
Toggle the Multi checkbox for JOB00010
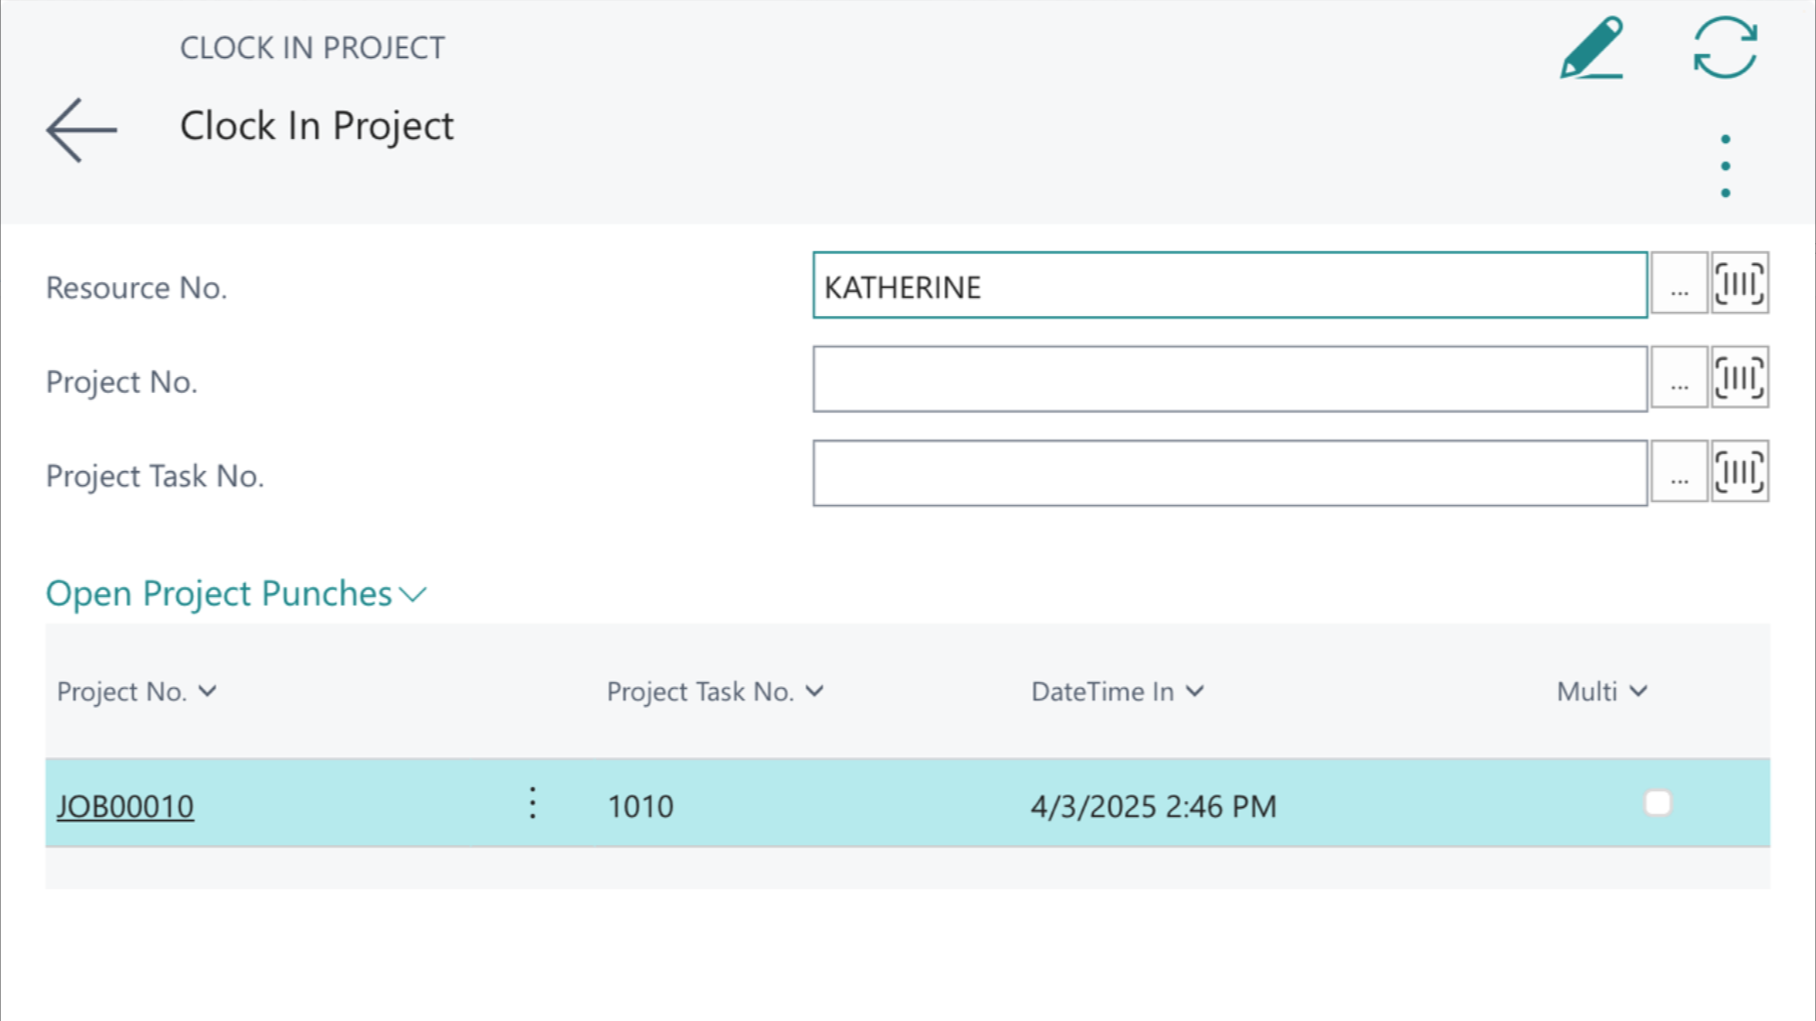[1657, 803]
